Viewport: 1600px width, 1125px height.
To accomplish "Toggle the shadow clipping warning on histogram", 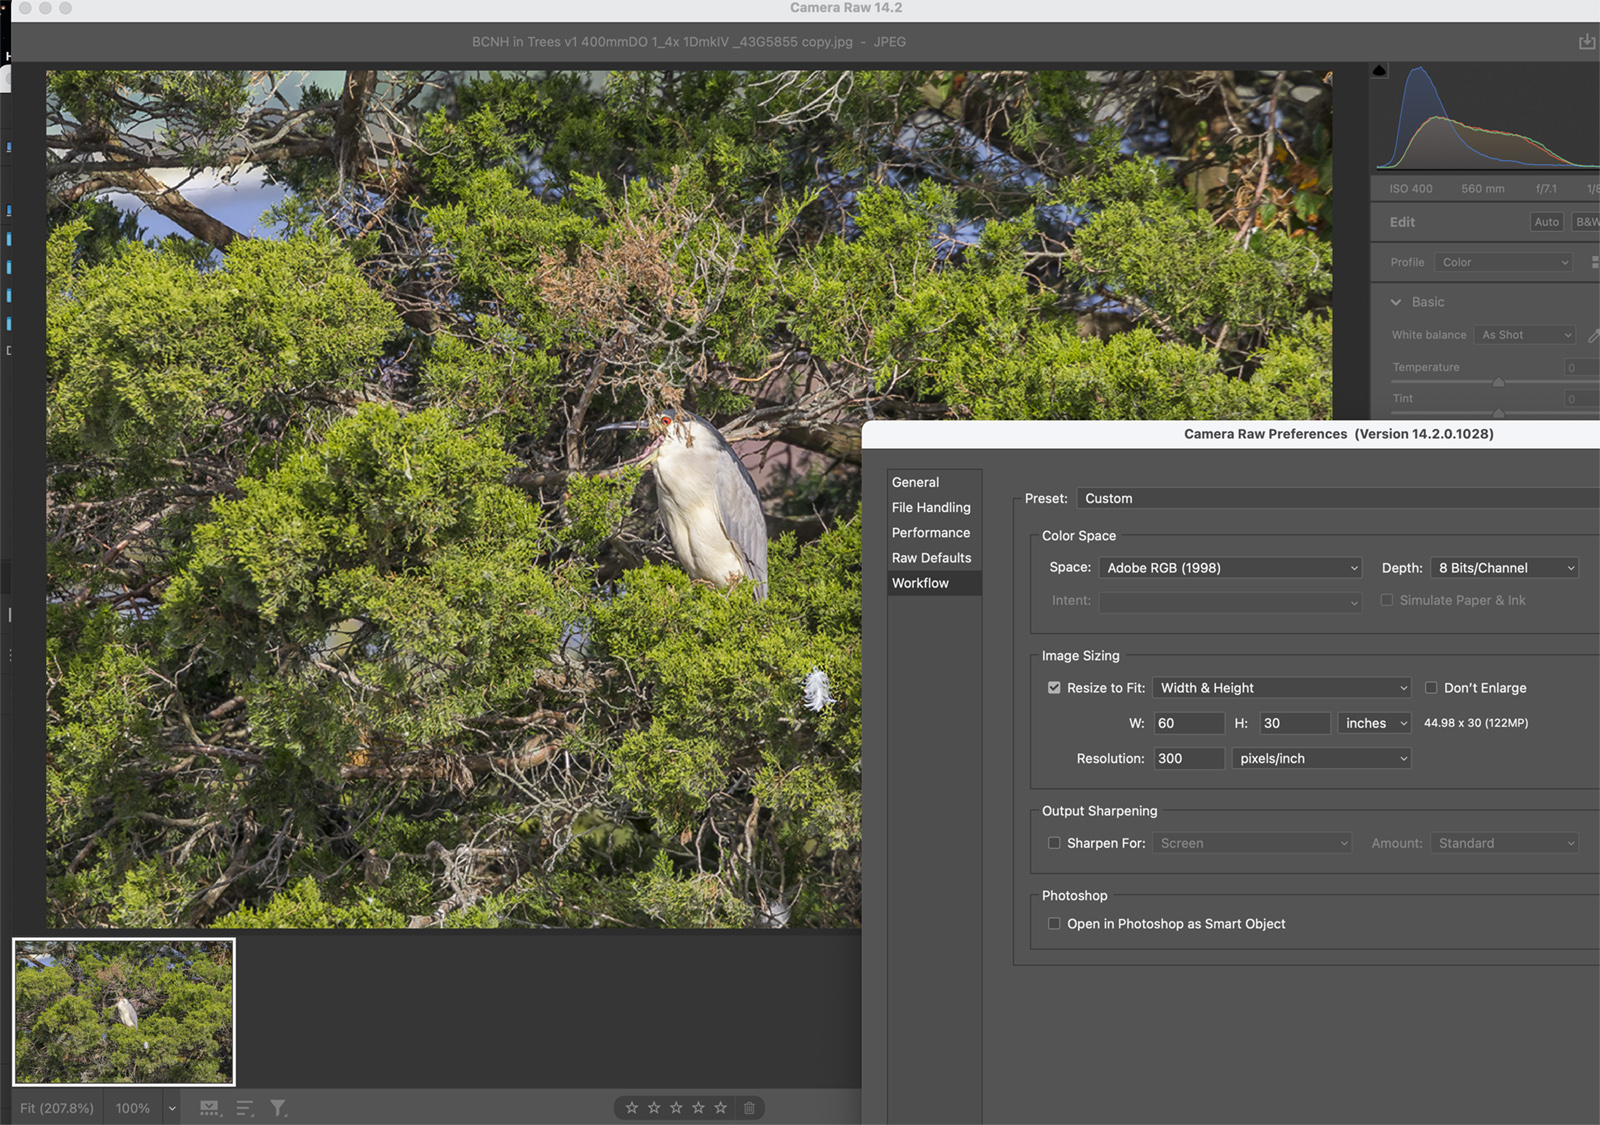I will point(1380,71).
